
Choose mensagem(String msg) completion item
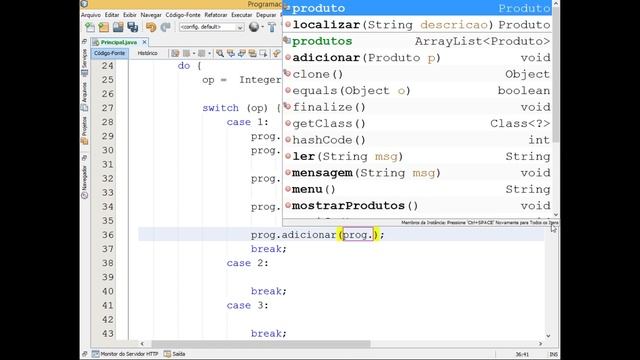coord(417,173)
